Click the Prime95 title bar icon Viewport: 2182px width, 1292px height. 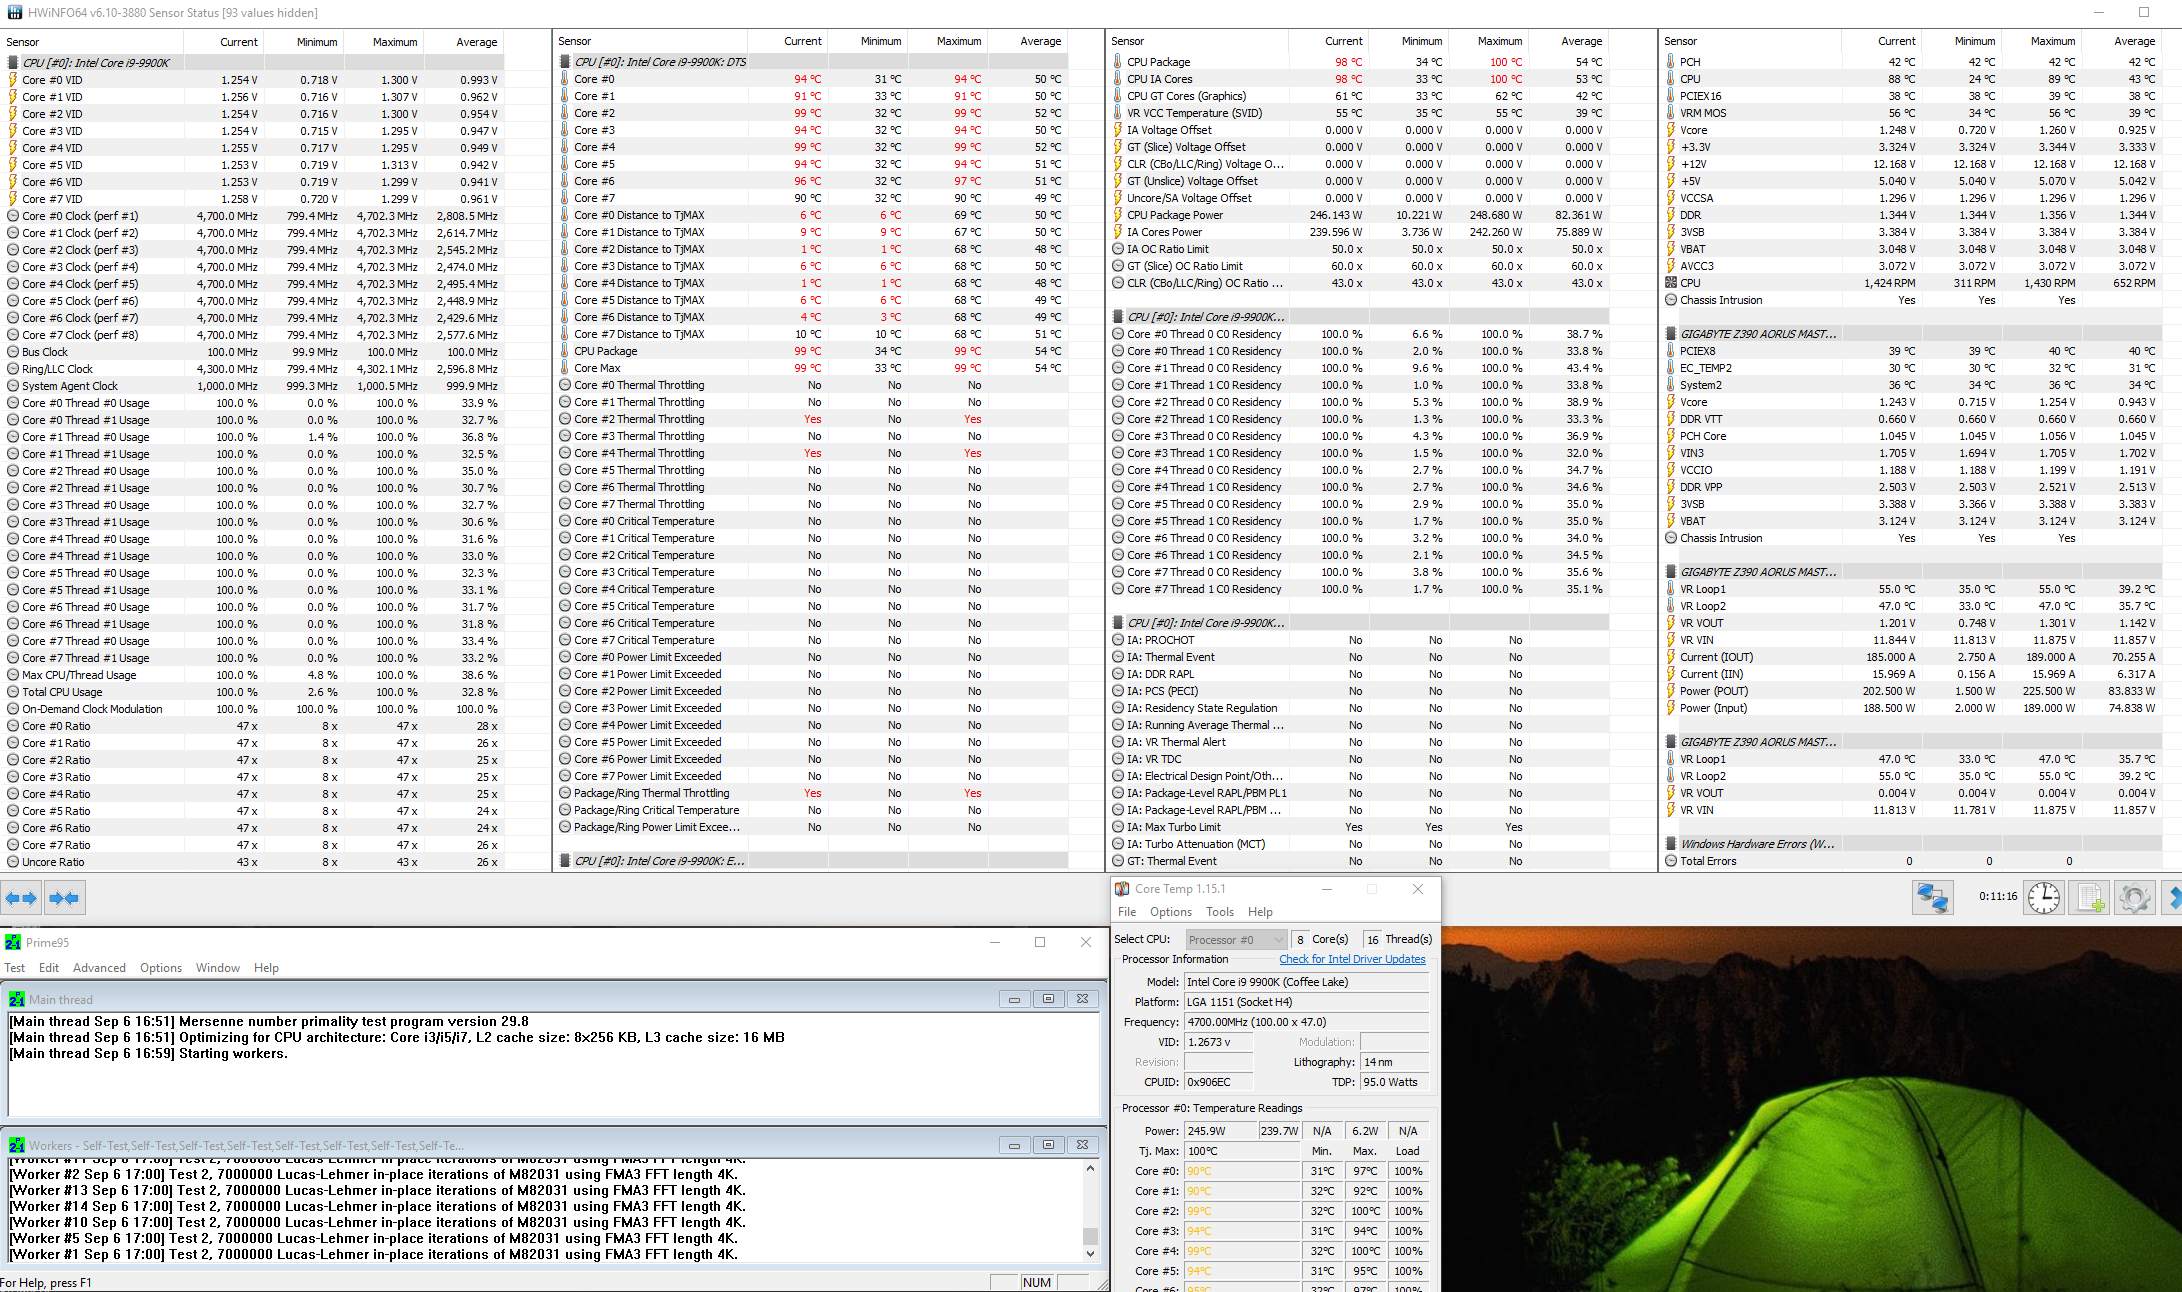pyautogui.click(x=13, y=942)
